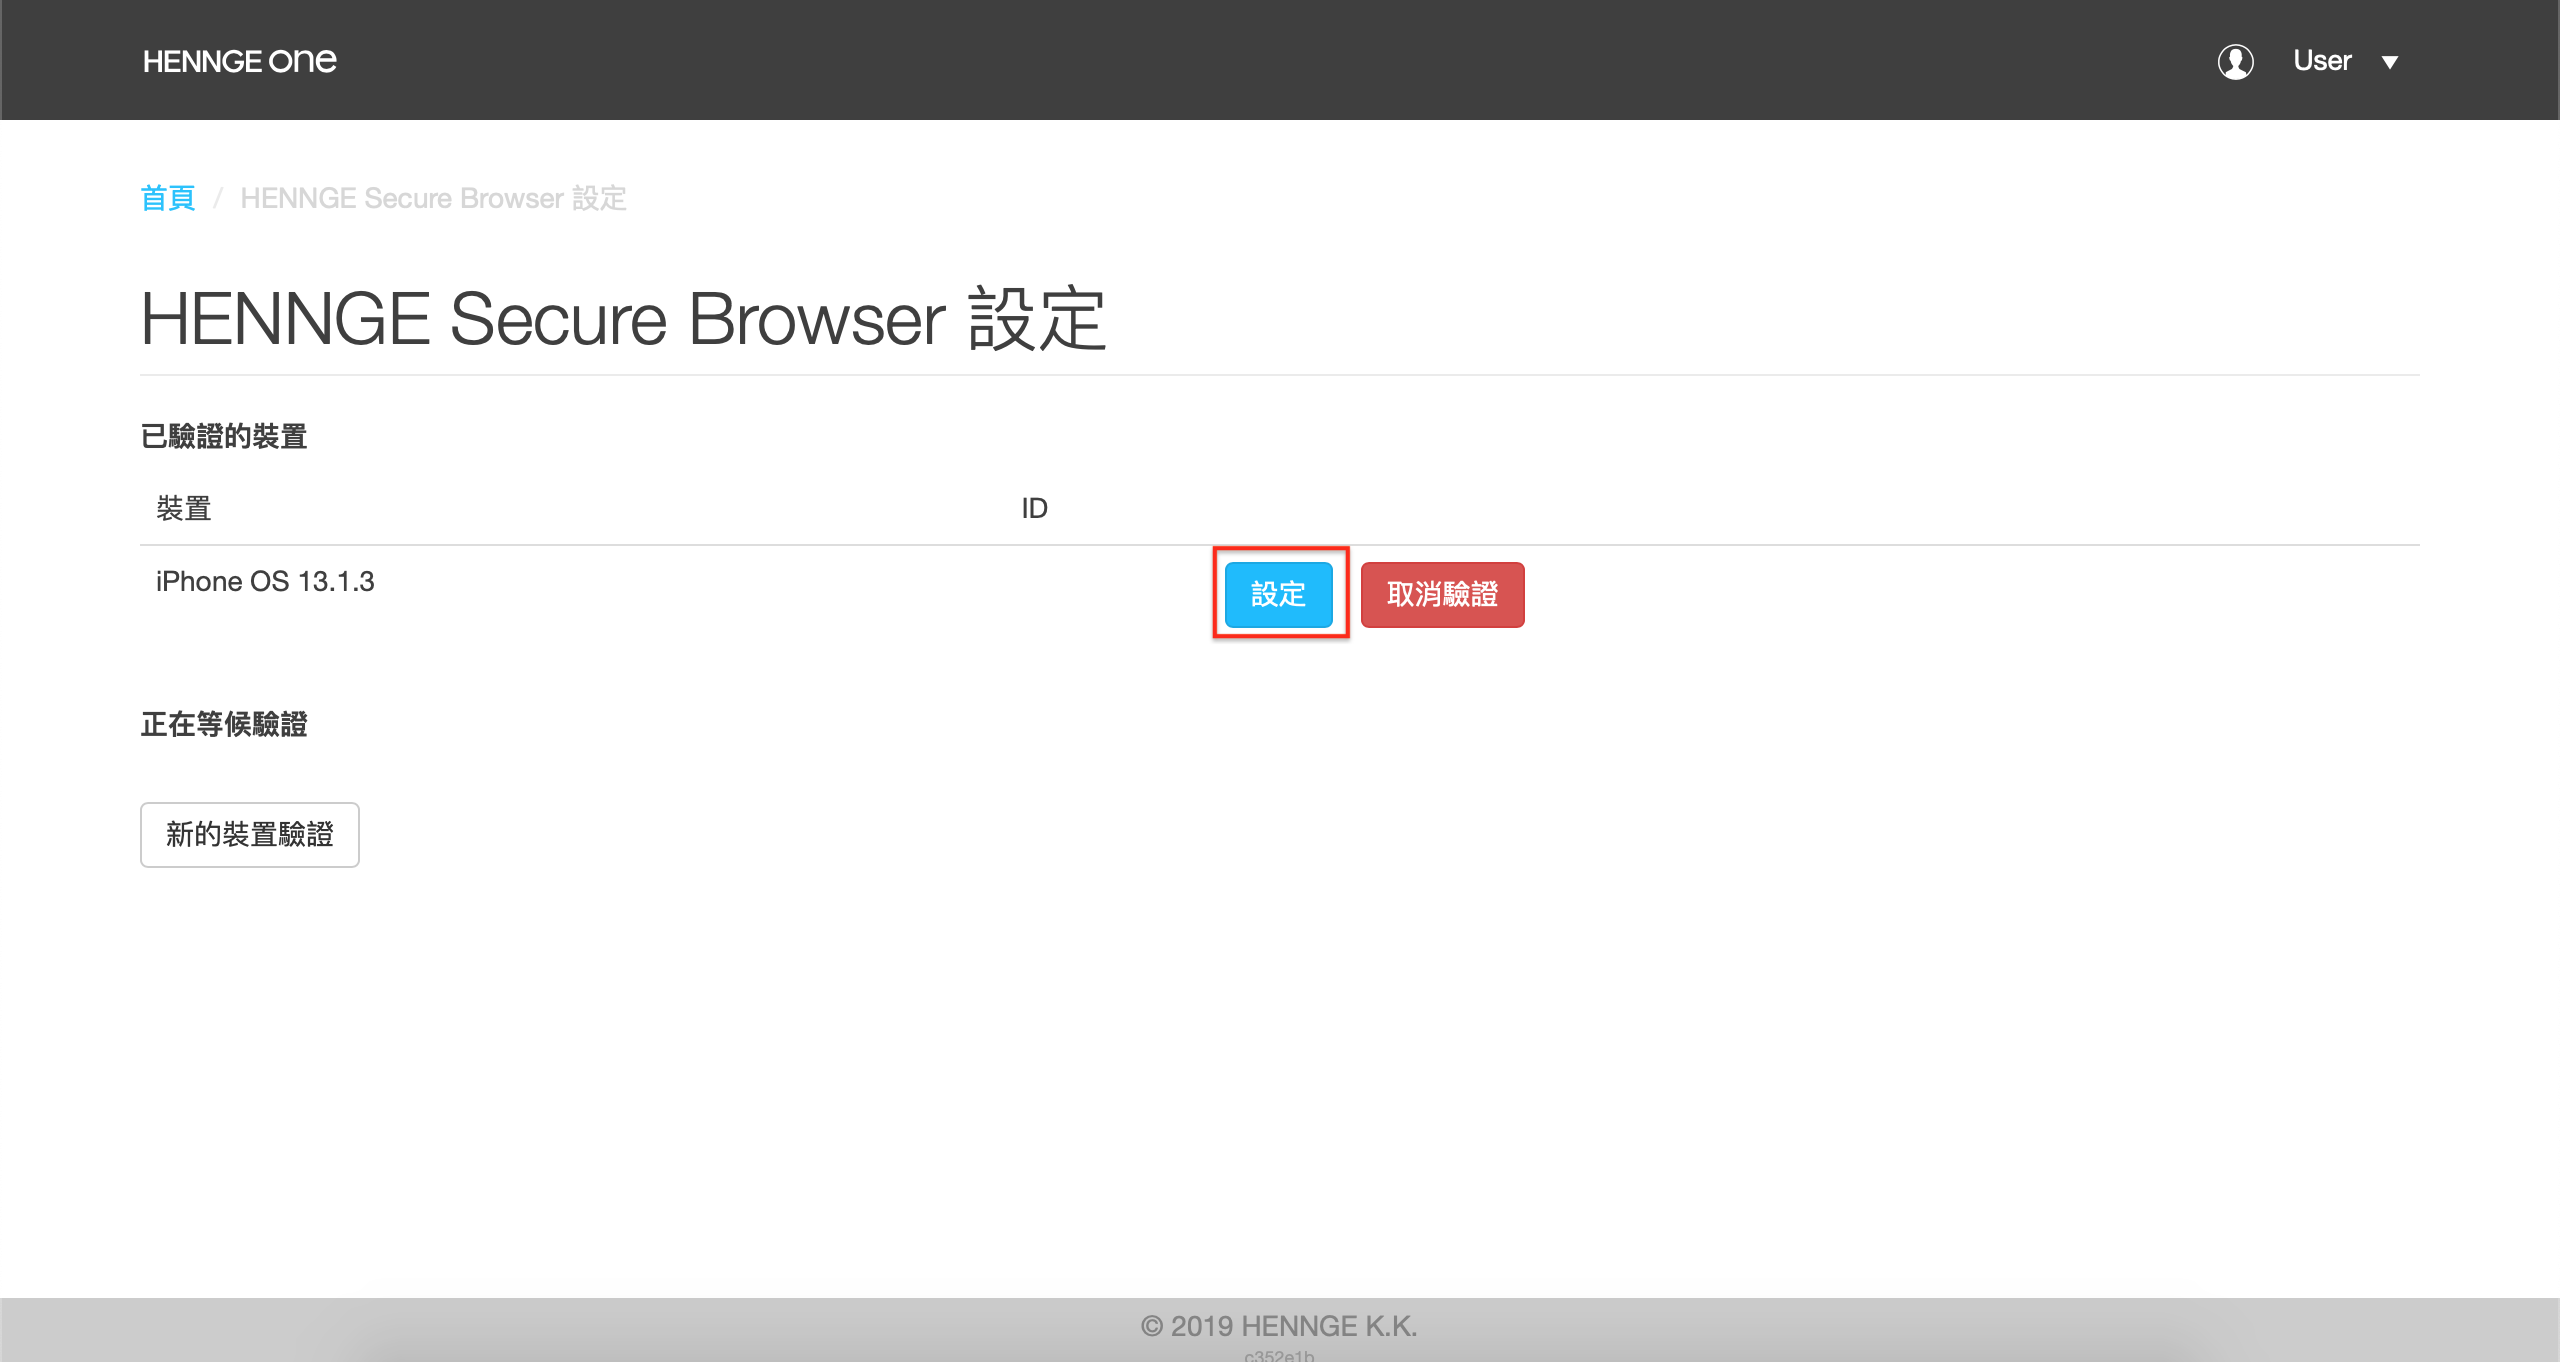
Task: Open the User account menu label
Action: tap(2322, 61)
